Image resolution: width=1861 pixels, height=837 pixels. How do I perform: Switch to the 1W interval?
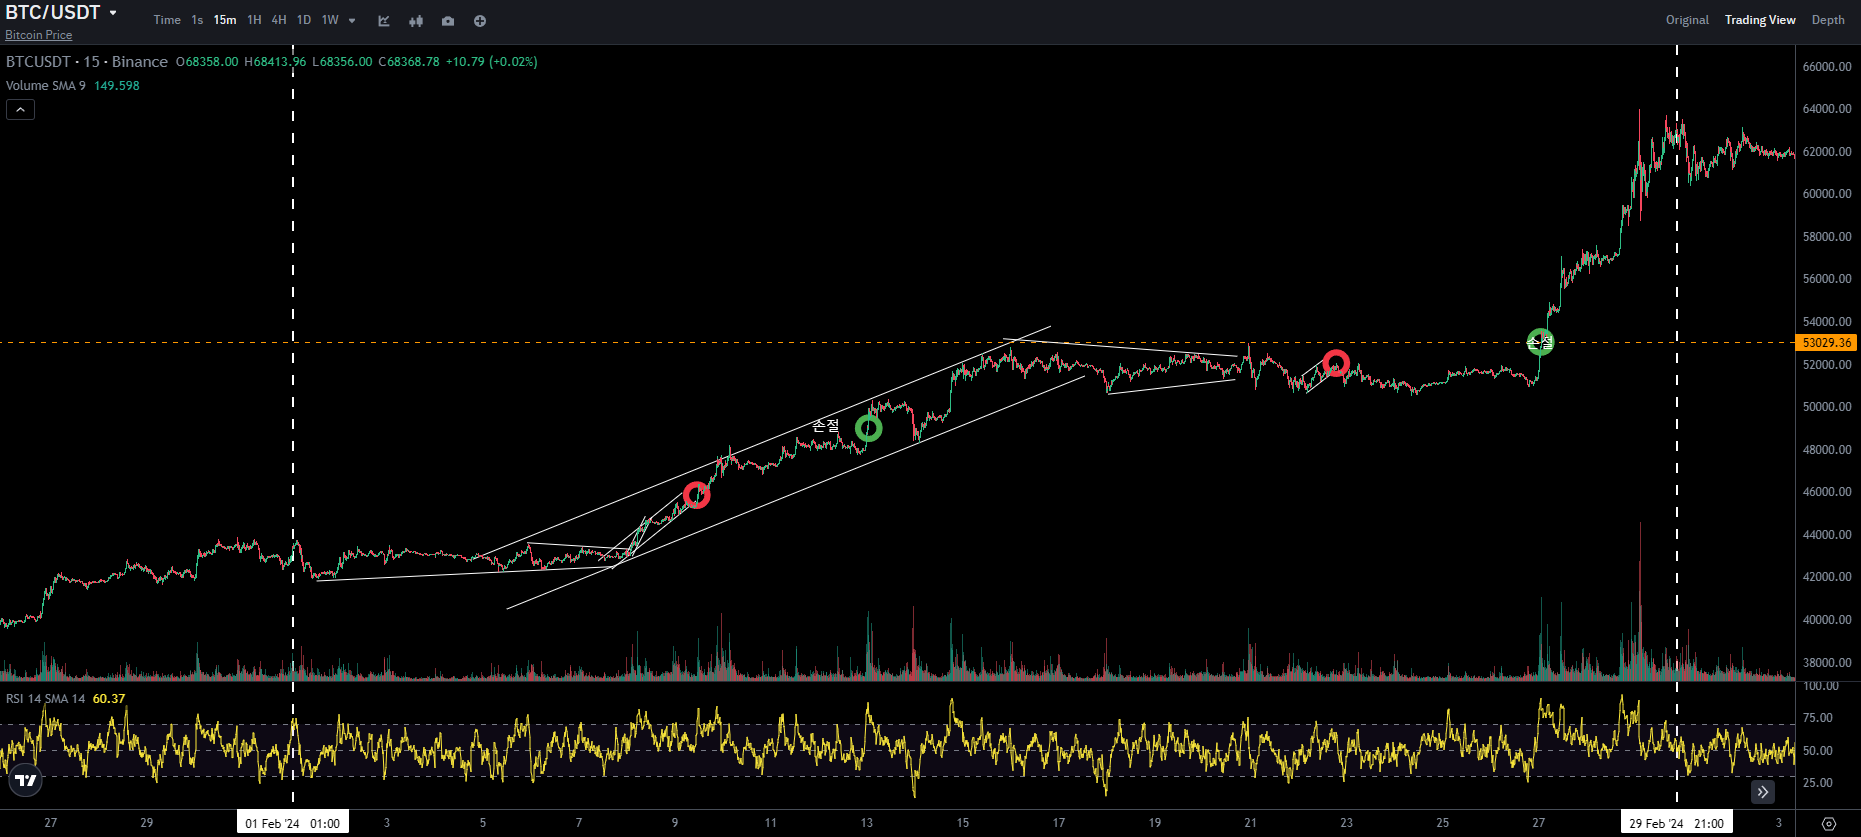(330, 20)
